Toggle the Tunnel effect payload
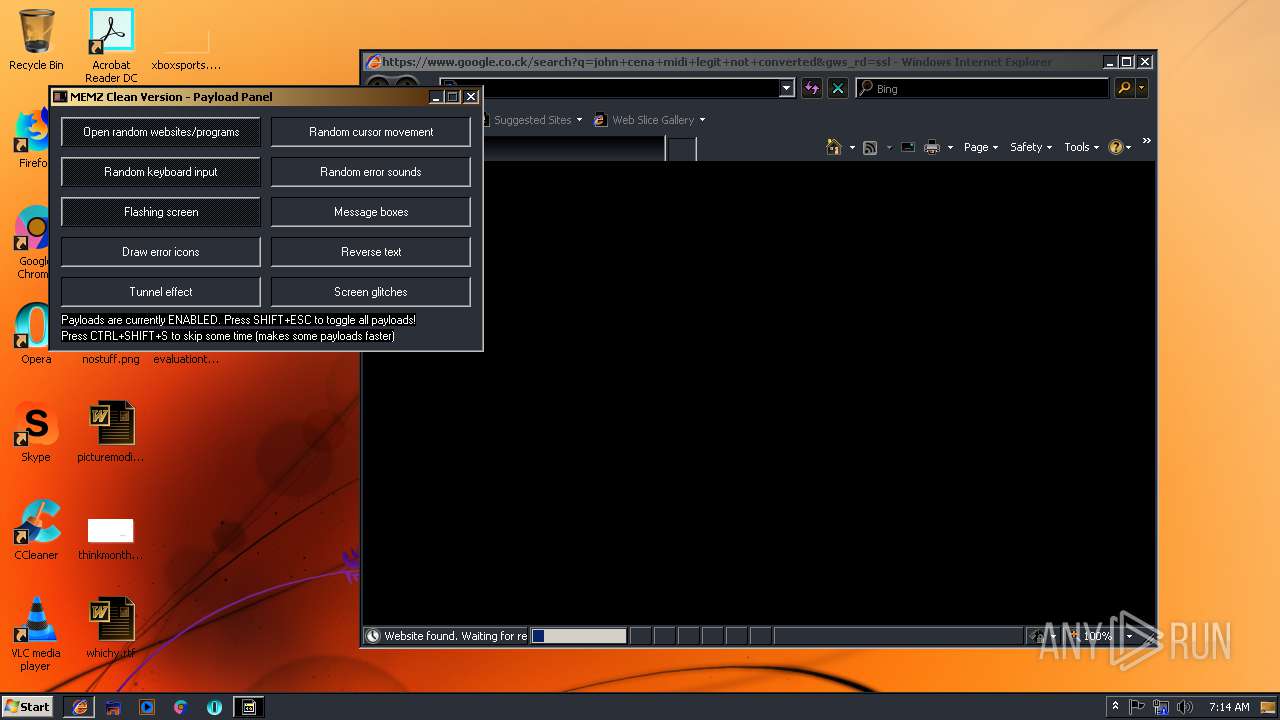The height and width of the screenshot is (720, 1280). coord(161,292)
